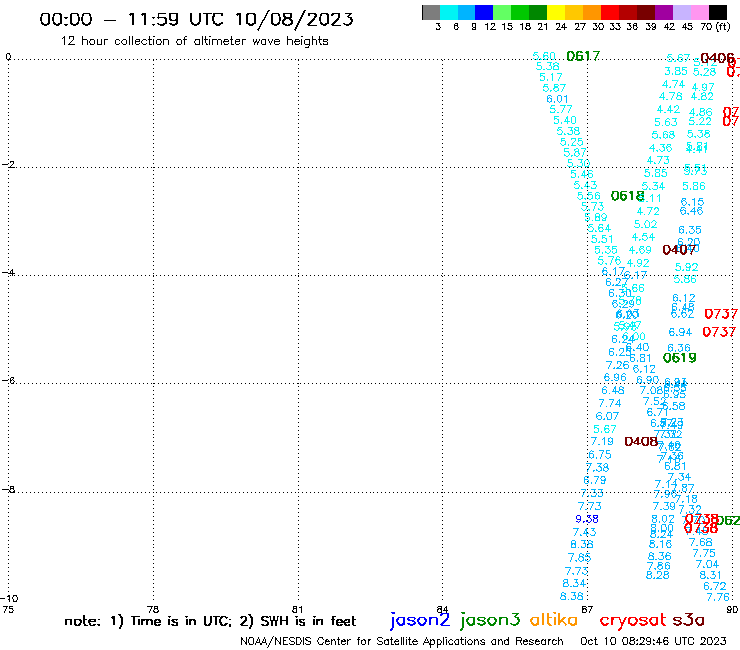This screenshot has width=740, height=650.
Task: Click the wave height value 7.26
Action: pyautogui.click(x=618, y=365)
